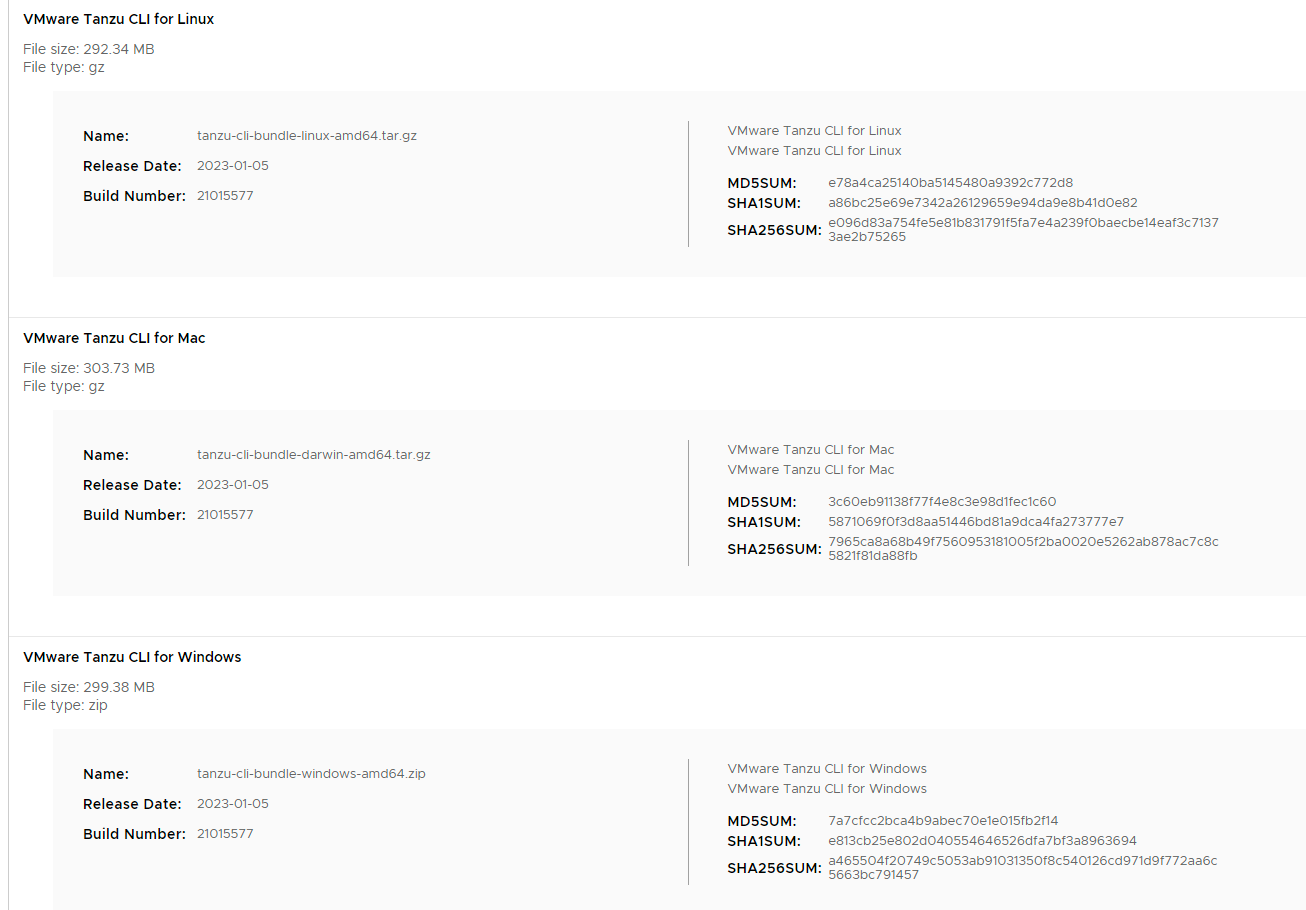Click the "VMware Tanzu CLI for Windows" heading
Screen dimensions: 1306x910
[132, 657]
